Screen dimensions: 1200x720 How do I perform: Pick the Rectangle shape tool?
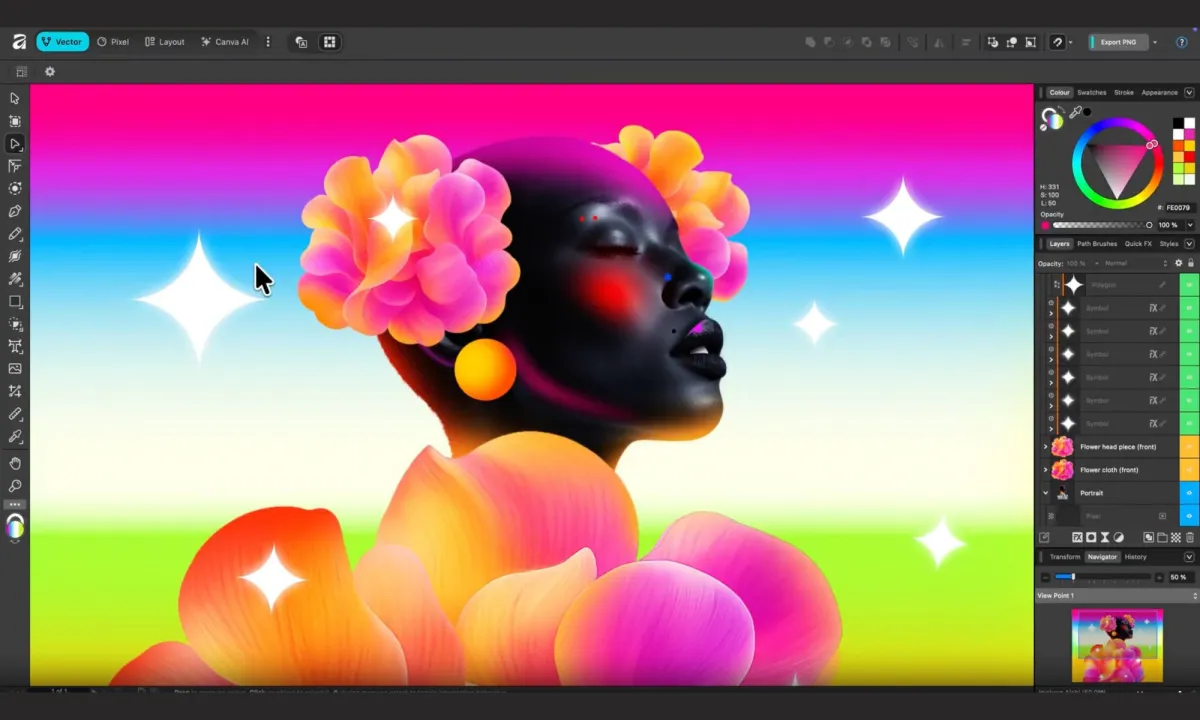tap(15, 301)
